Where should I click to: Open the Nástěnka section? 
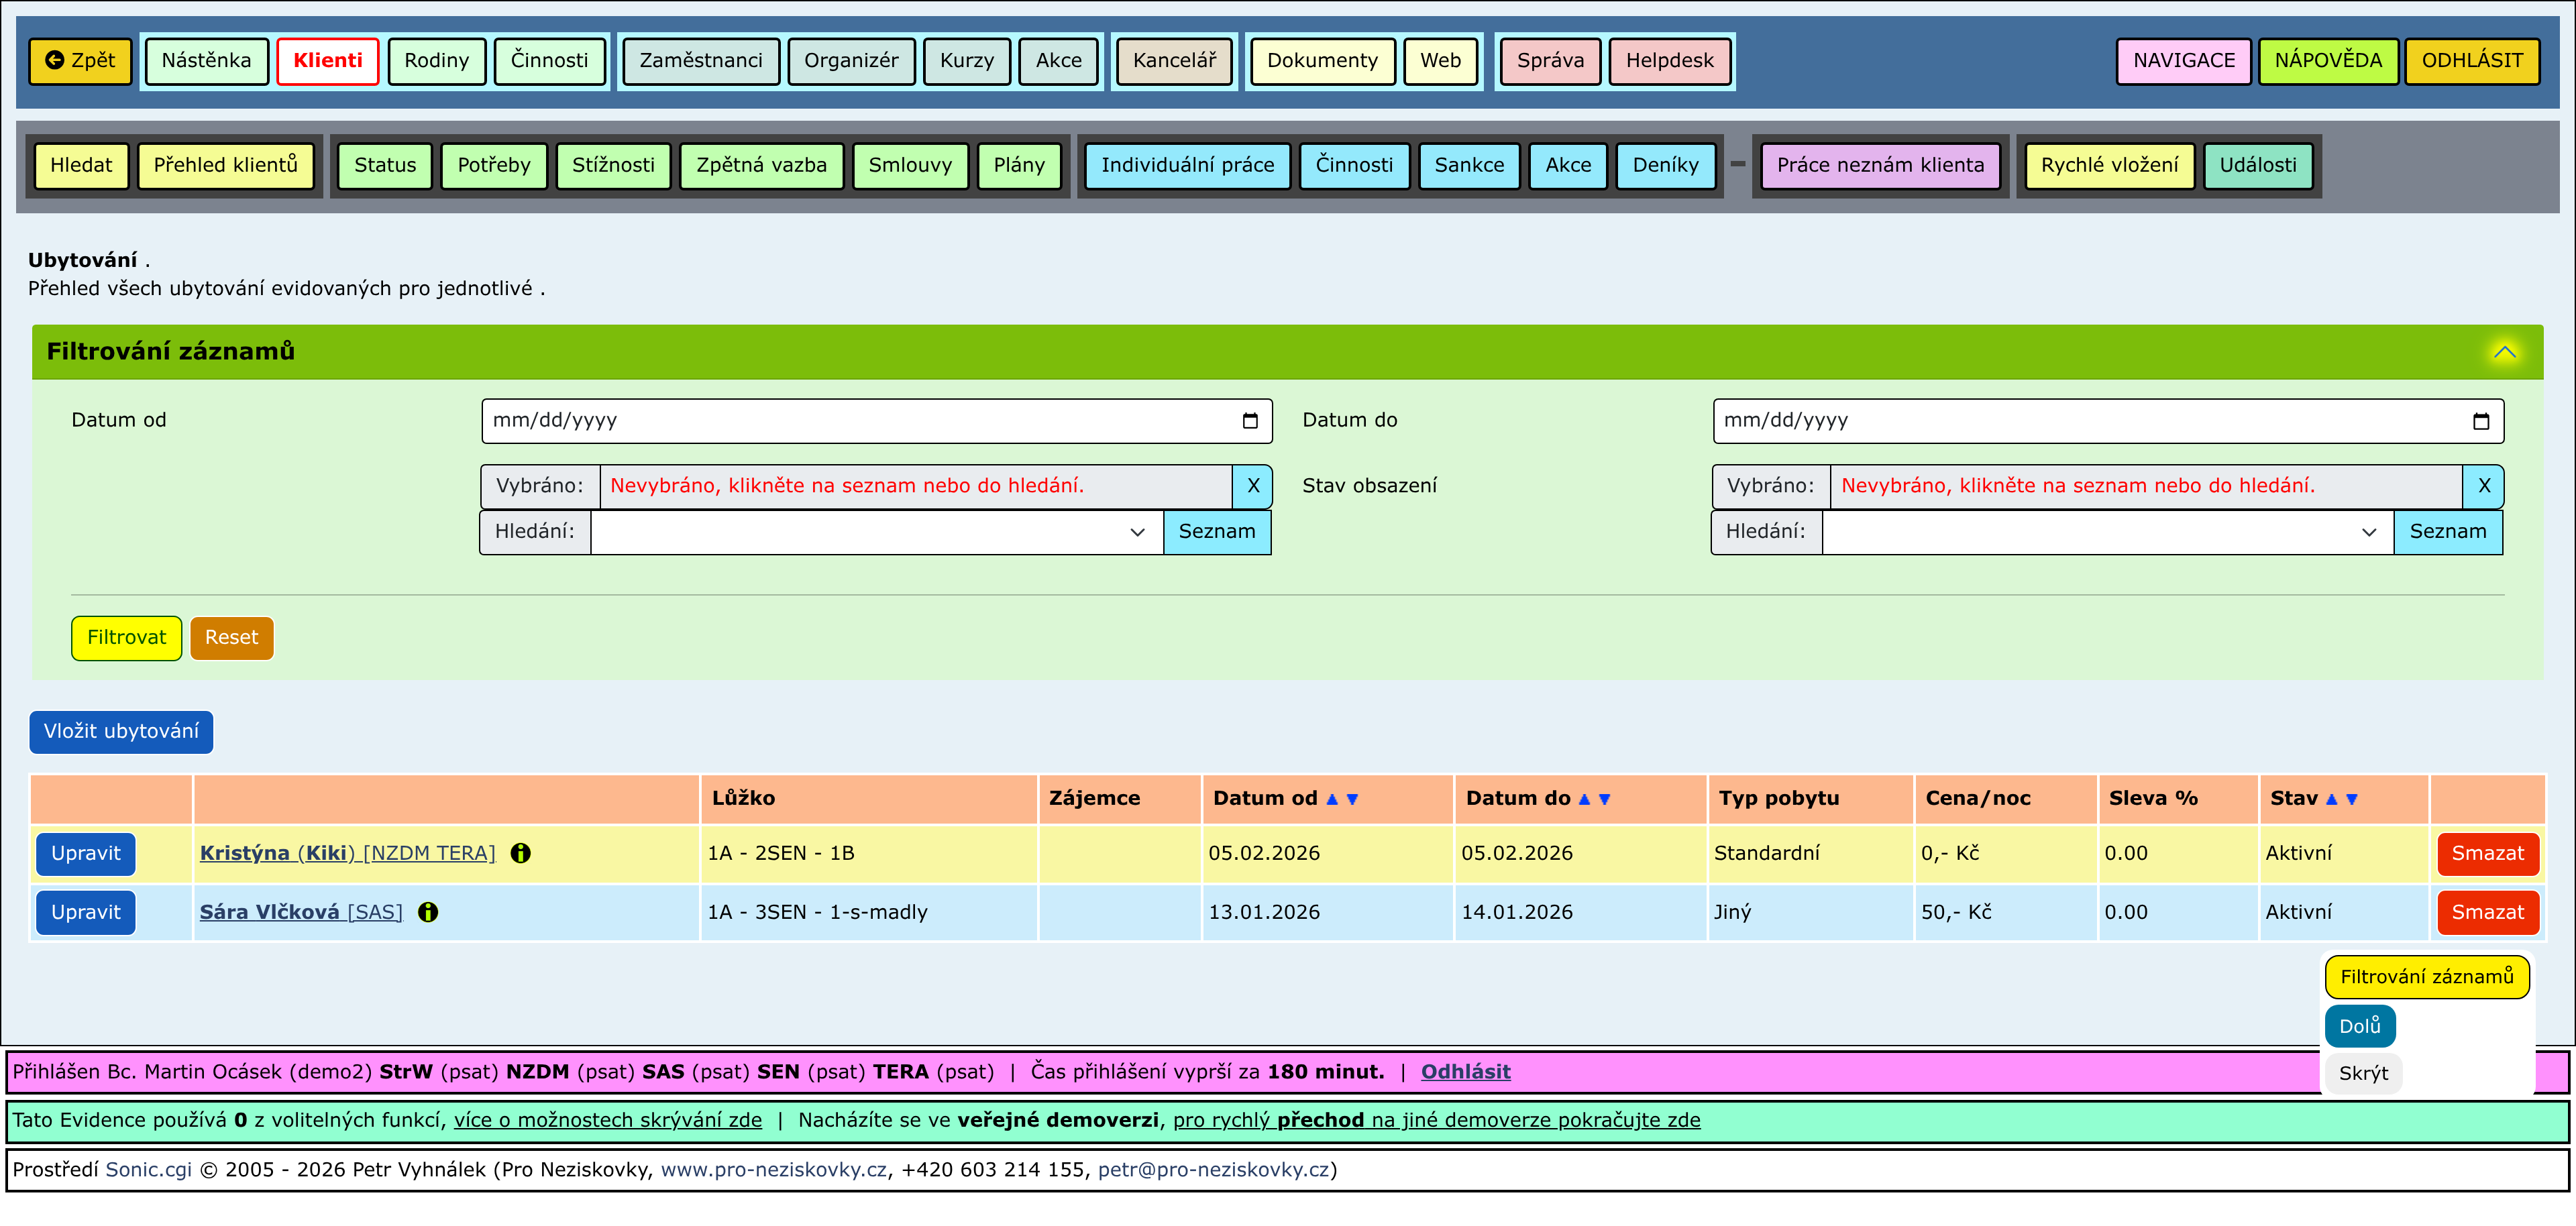pos(206,61)
